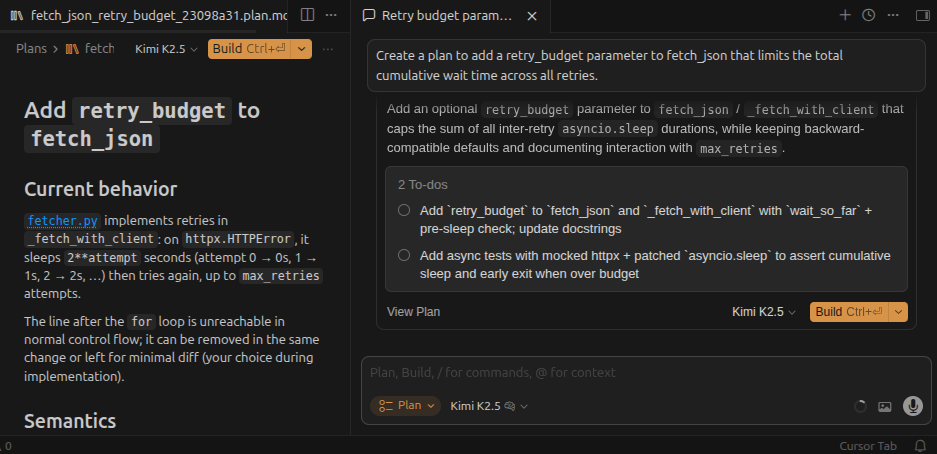Viewport: 937px width, 454px height.
Task: Start voice input with microphone icon
Action: coord(912,406)
